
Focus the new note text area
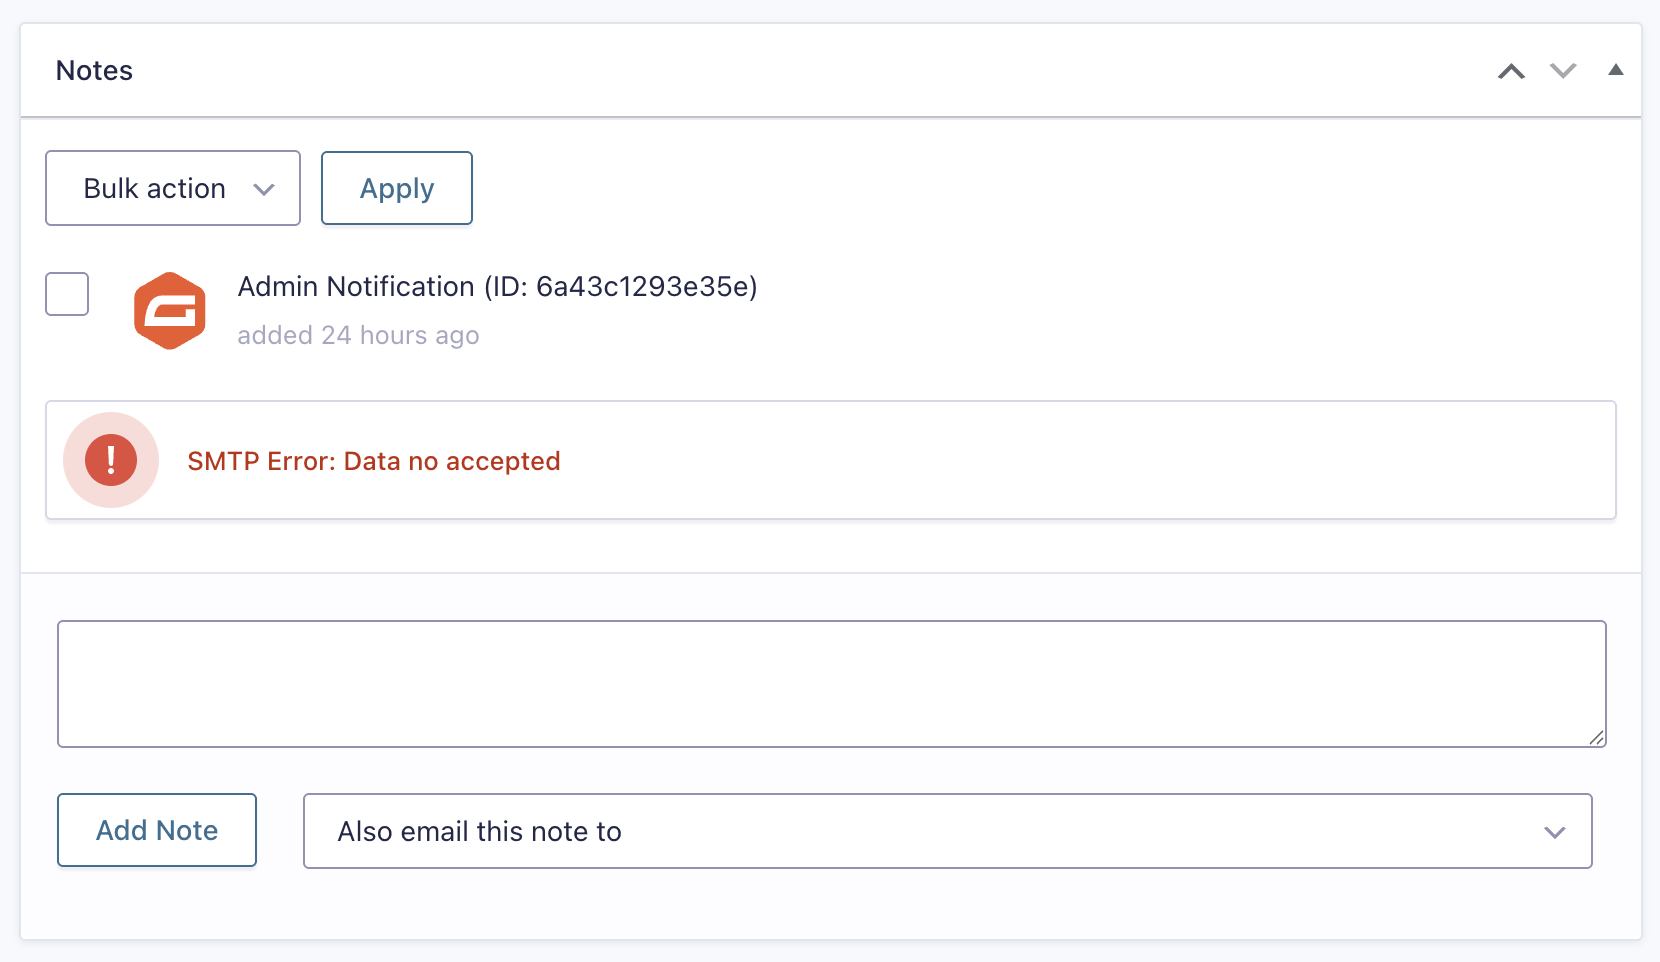tap(832, 684)
